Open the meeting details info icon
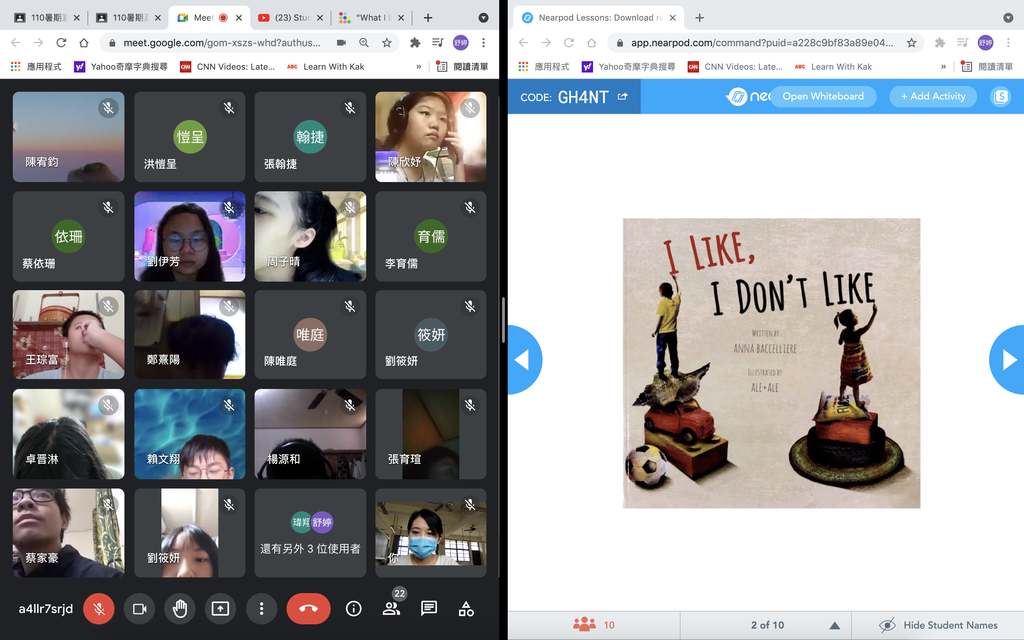Viewport: 1024px width, 640px height. (x=353, y=609)
